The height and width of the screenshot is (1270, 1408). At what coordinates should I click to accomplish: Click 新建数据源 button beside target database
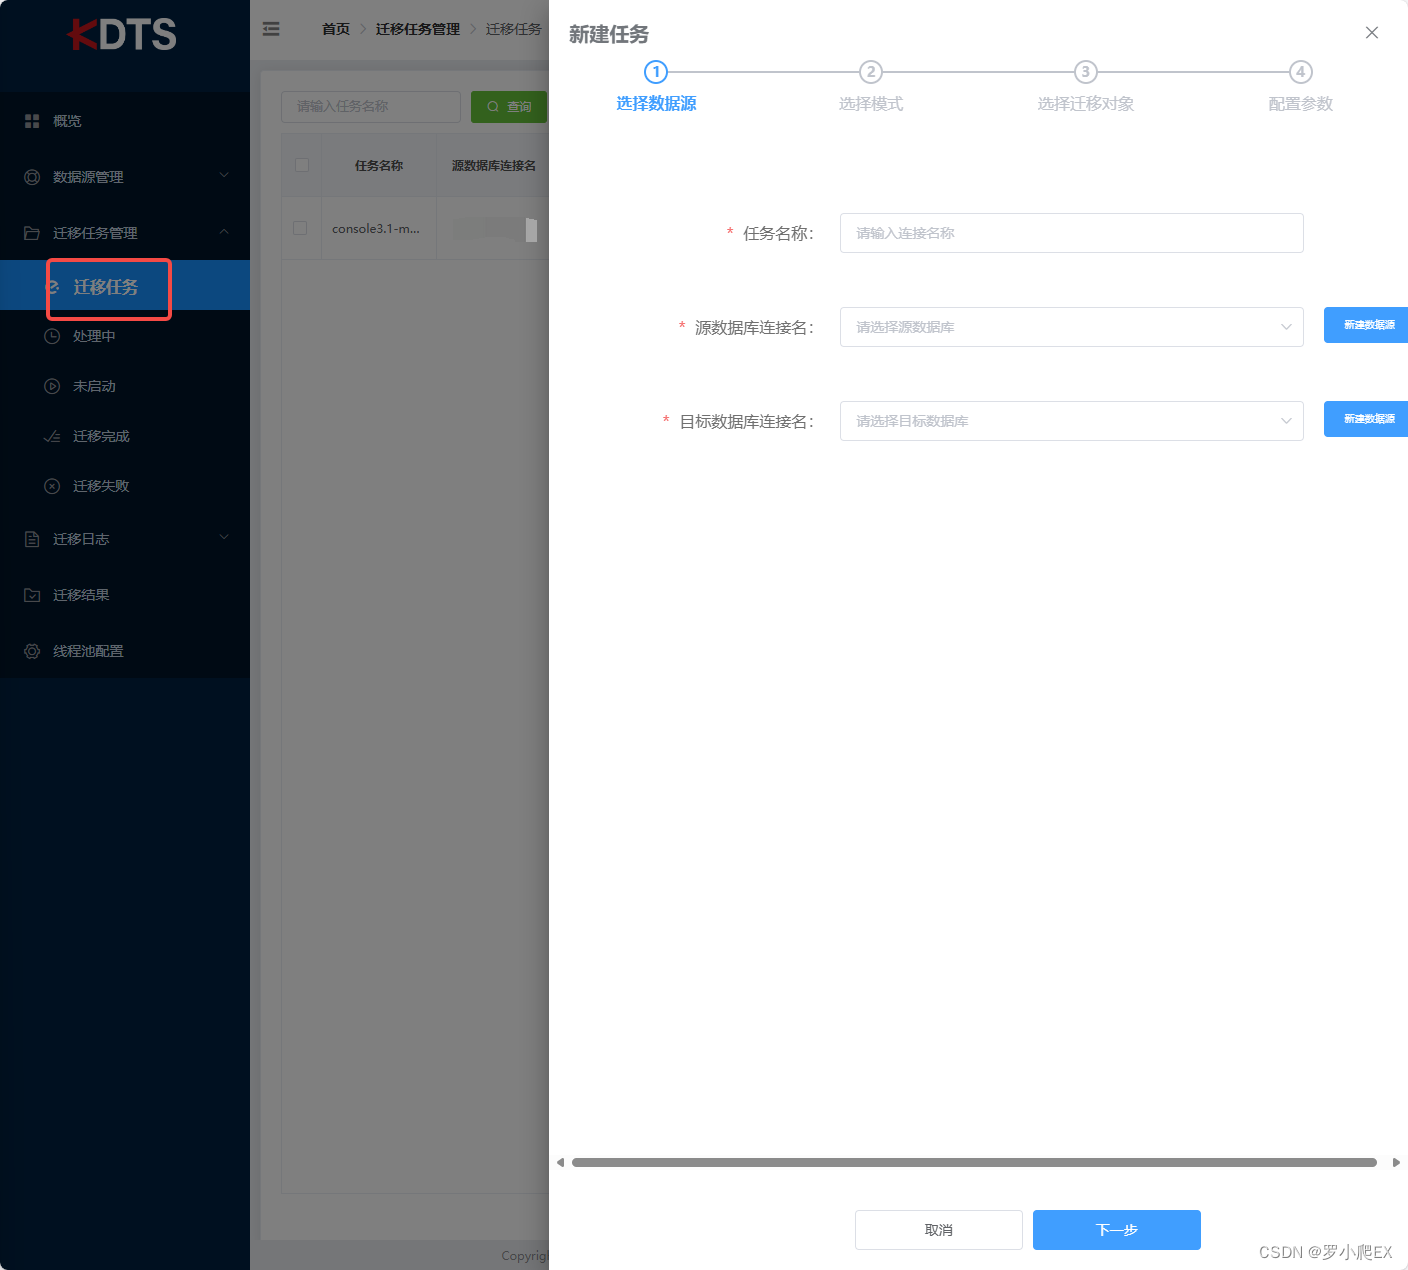click(1366, 419)
